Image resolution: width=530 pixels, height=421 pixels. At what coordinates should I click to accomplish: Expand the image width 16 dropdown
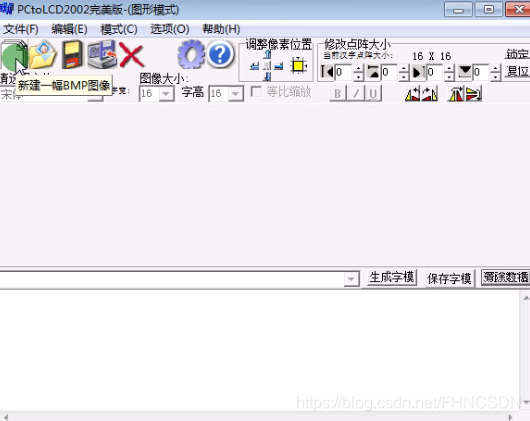(166, 94)
